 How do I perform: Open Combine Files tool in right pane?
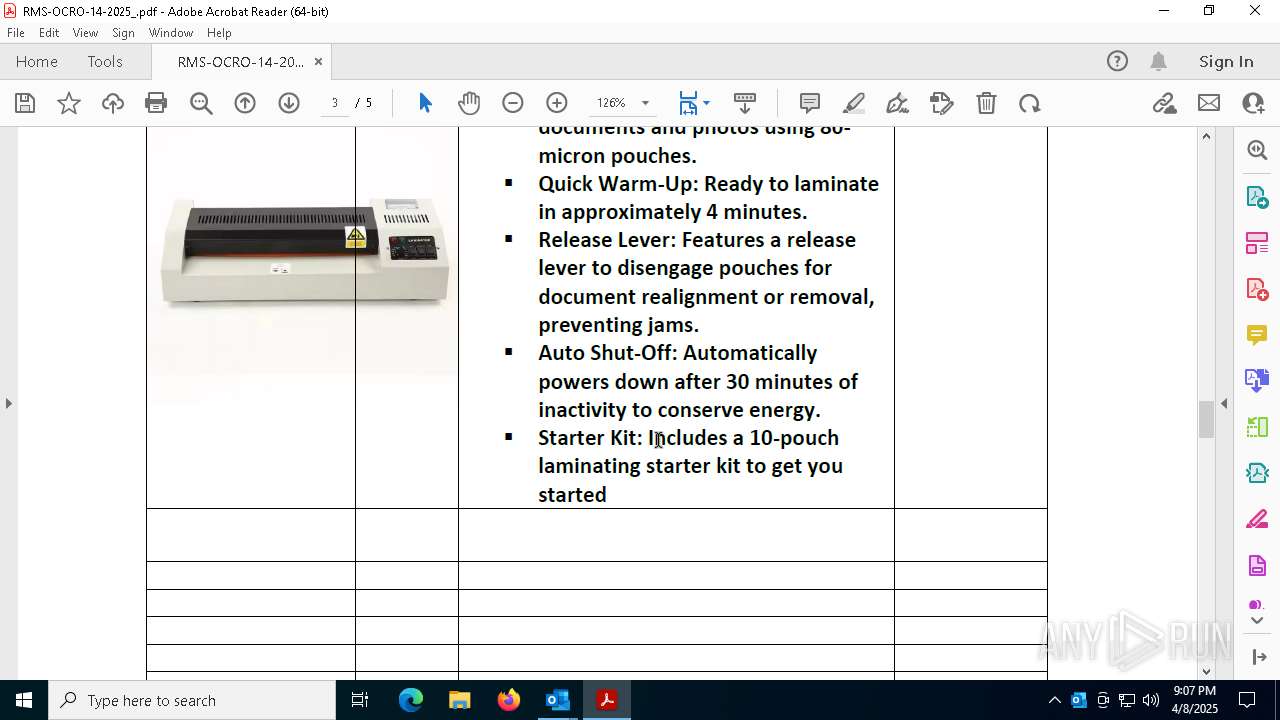(x=1257, y=380)
